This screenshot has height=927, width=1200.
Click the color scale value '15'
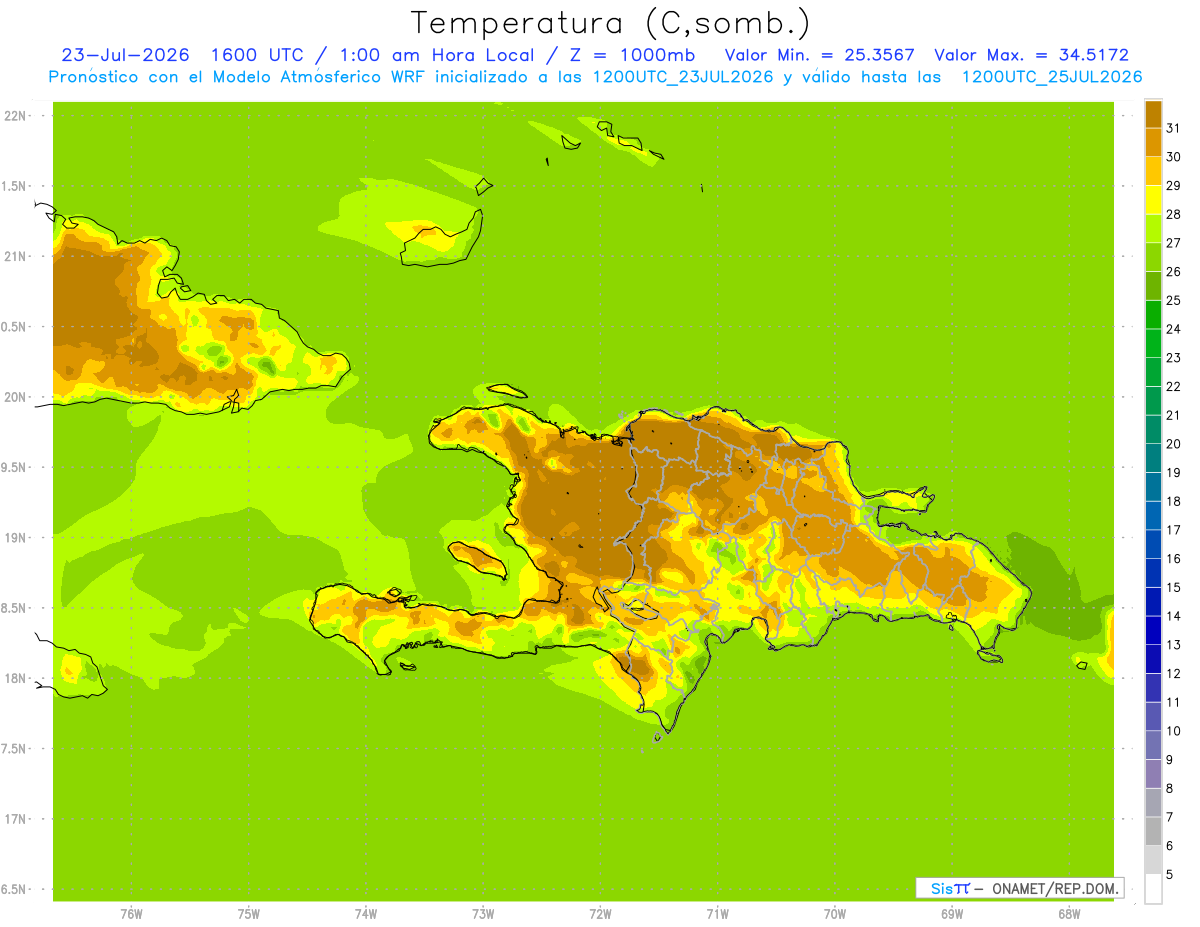(1173, 587)
